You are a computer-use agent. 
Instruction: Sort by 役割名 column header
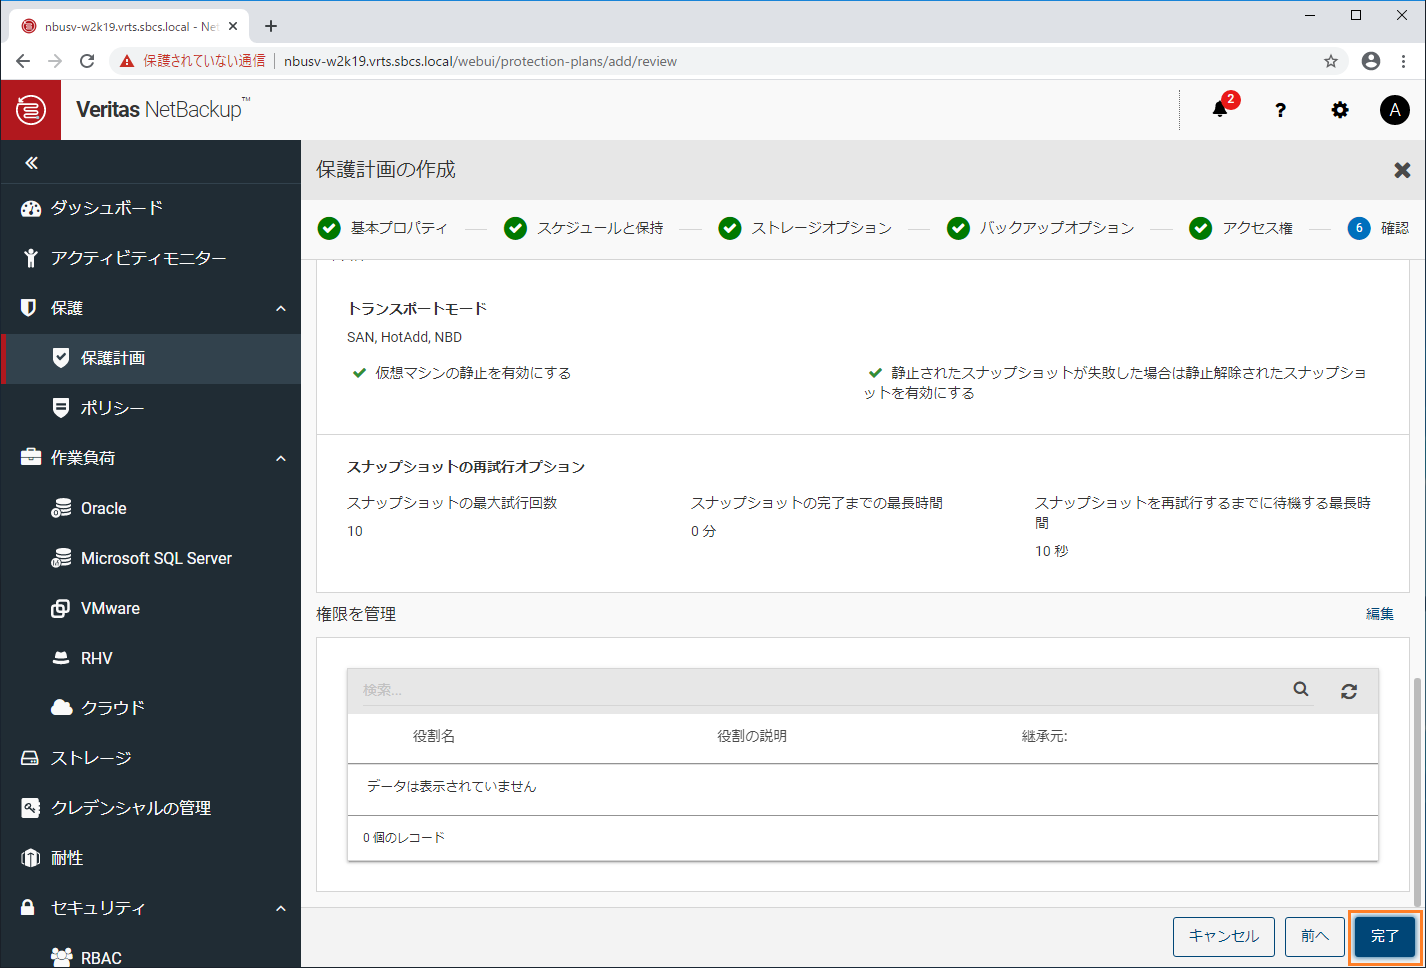[434, 736]
